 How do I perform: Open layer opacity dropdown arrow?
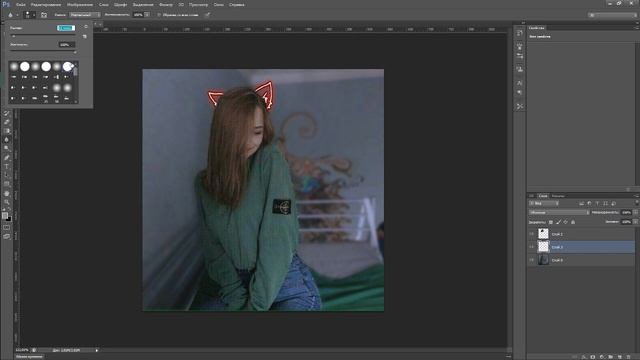click(x=636, y=213)
